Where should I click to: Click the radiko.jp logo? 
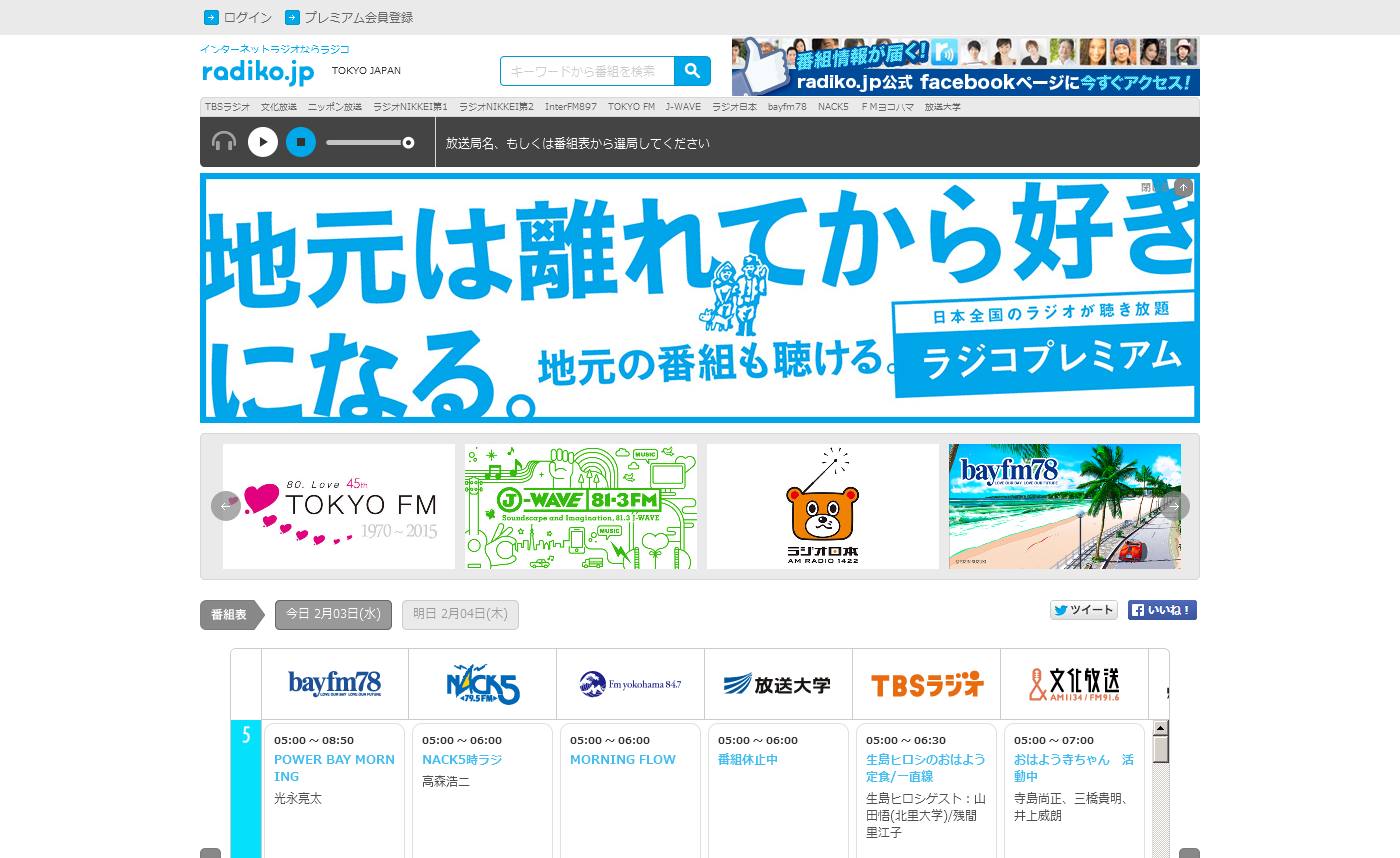(x=258, y=71)
